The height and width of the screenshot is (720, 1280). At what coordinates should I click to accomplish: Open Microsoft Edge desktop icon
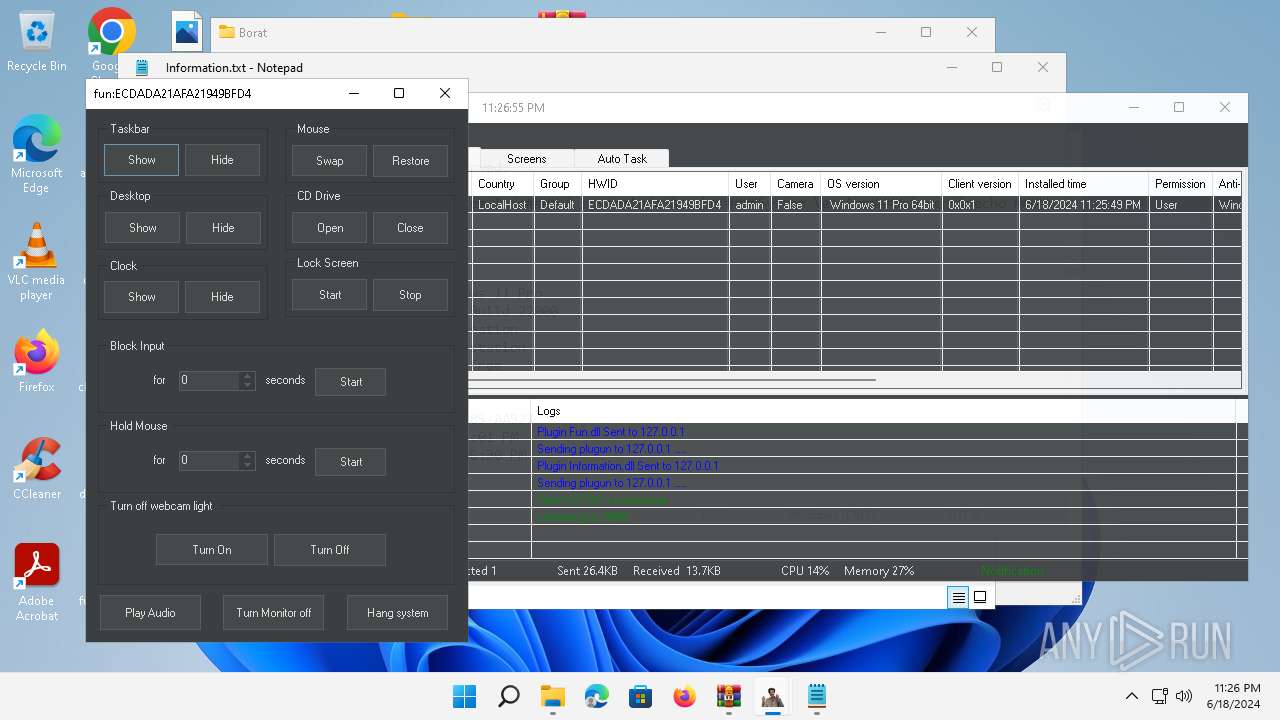tap(37, 154)
